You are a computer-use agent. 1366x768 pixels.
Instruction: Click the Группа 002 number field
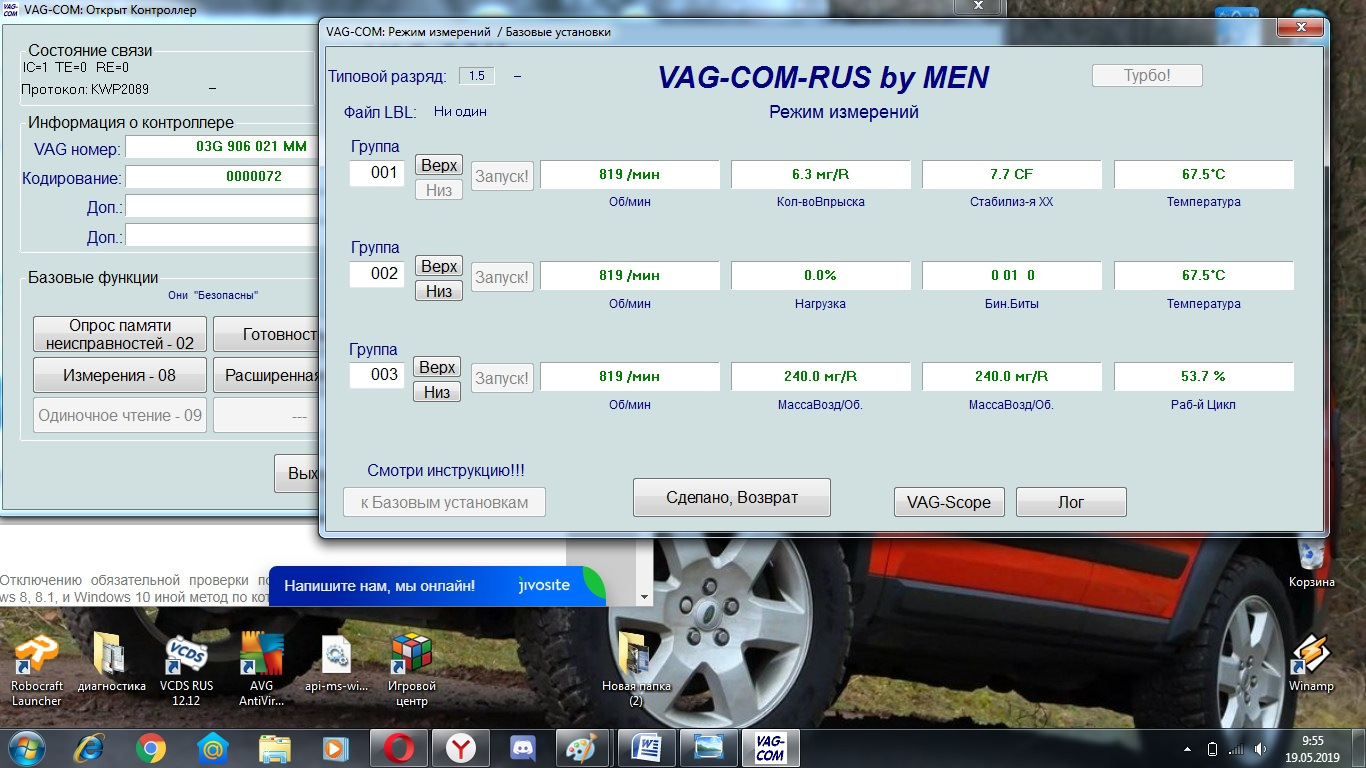377,274
